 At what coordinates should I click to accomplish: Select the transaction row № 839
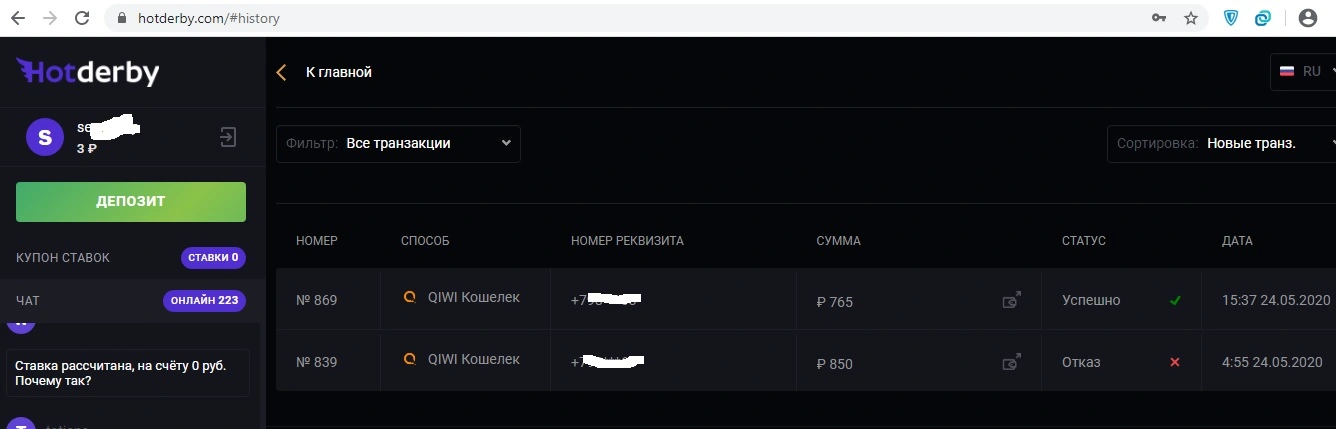tap(806, 362)
